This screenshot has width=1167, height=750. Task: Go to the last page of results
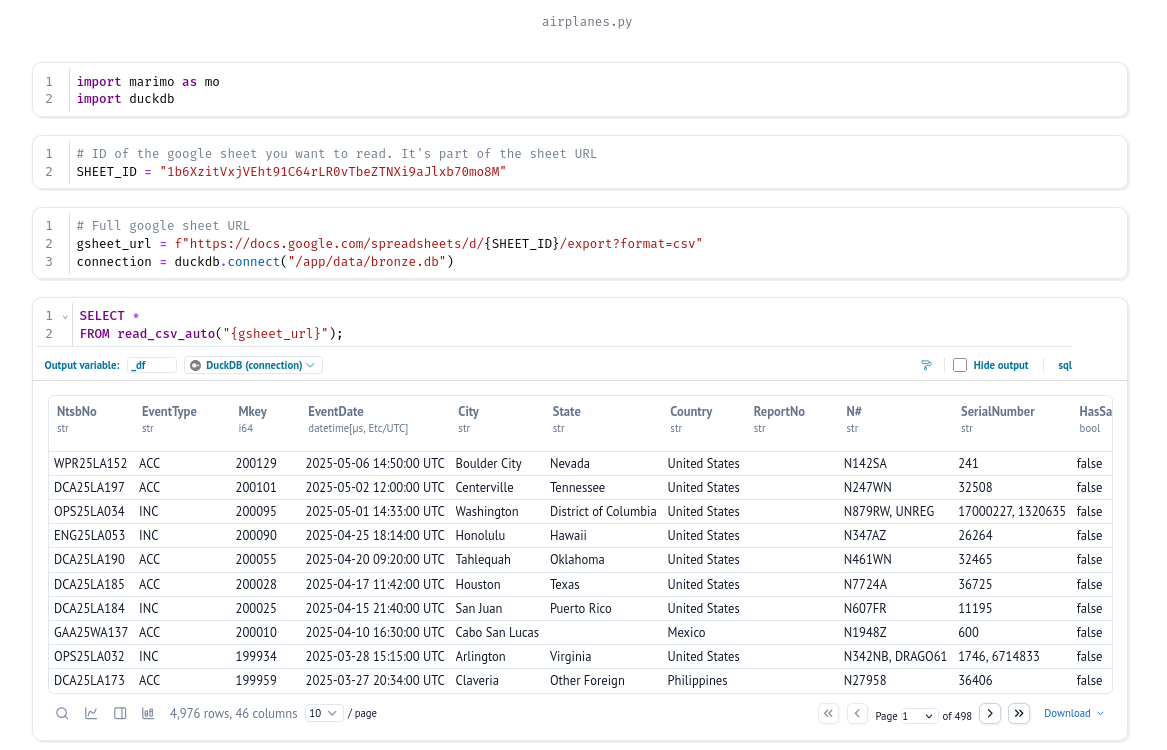point(1018,713)
